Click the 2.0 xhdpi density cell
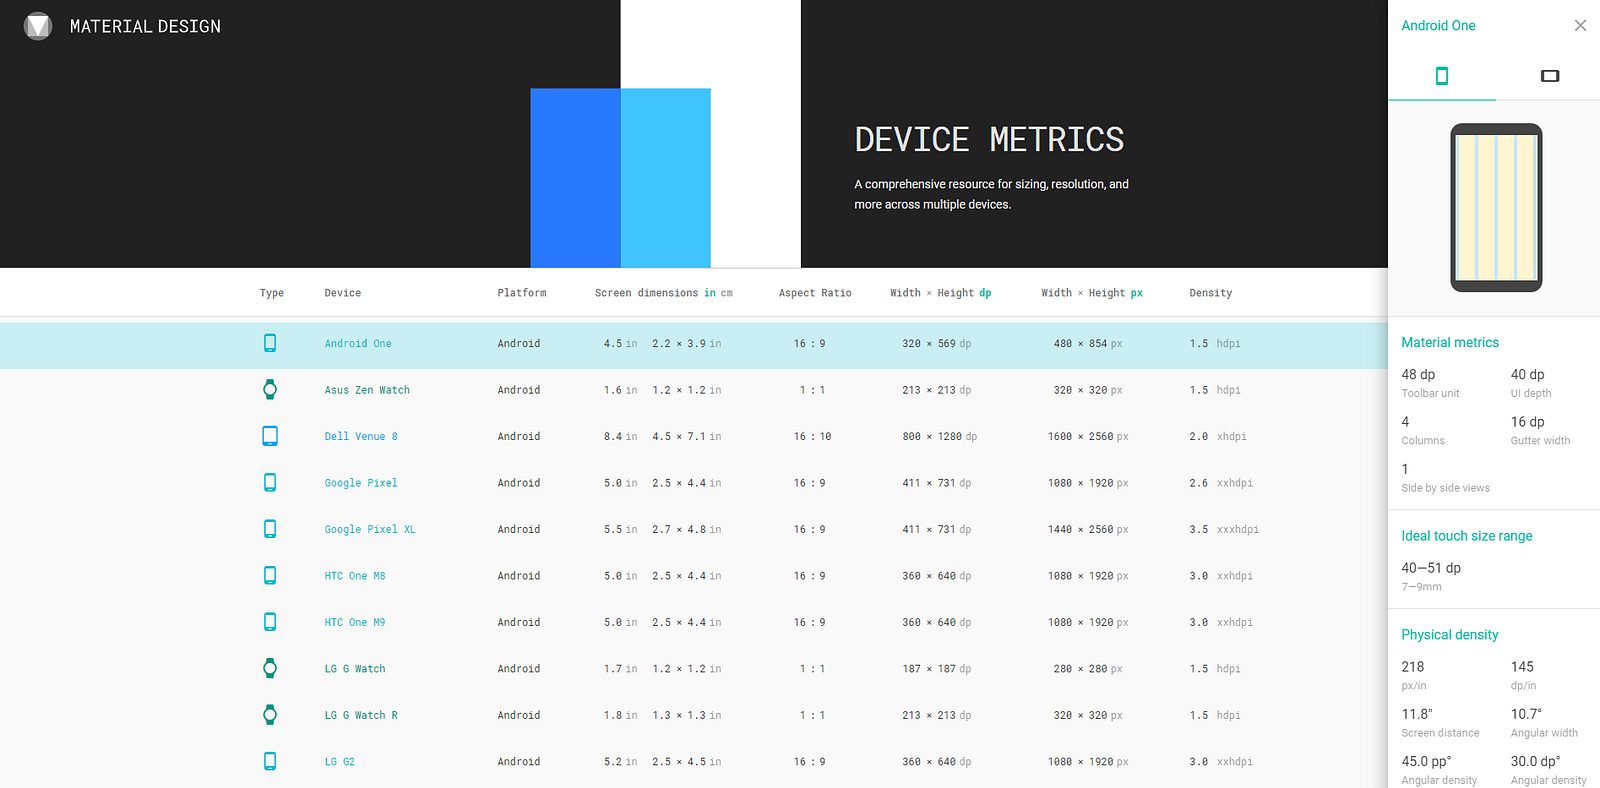Screen dimensions: 1600x788 click(x=1218, y=437)
